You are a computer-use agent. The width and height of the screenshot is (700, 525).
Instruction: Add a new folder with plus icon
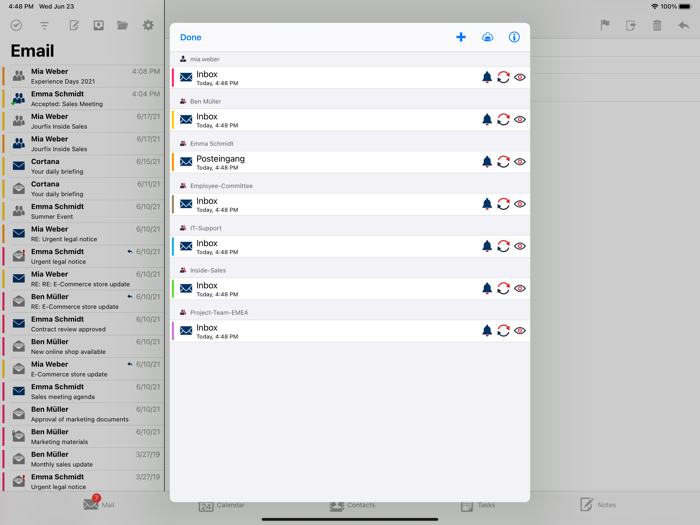(461, 37)
